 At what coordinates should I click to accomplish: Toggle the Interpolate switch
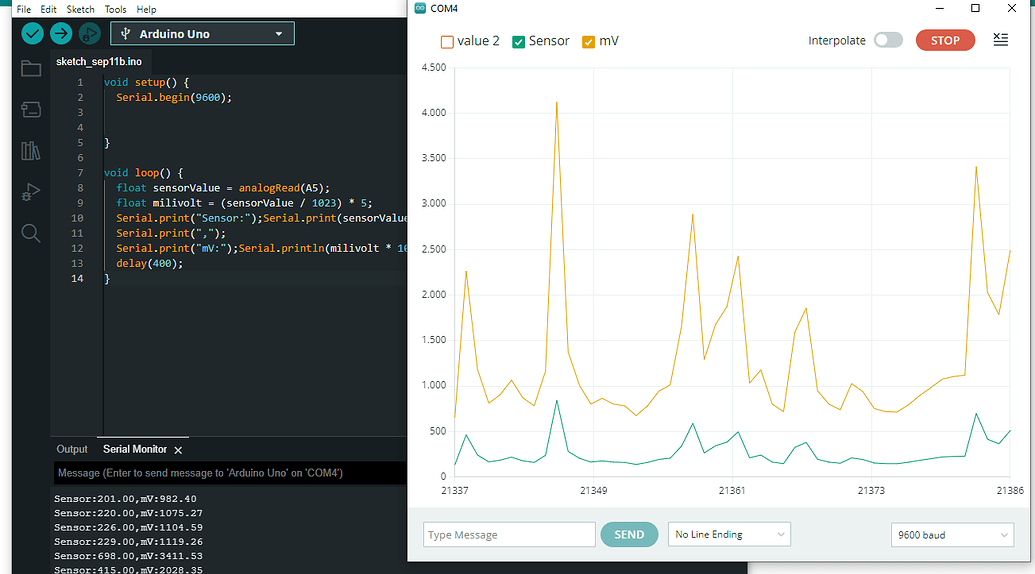click(887, 41)
